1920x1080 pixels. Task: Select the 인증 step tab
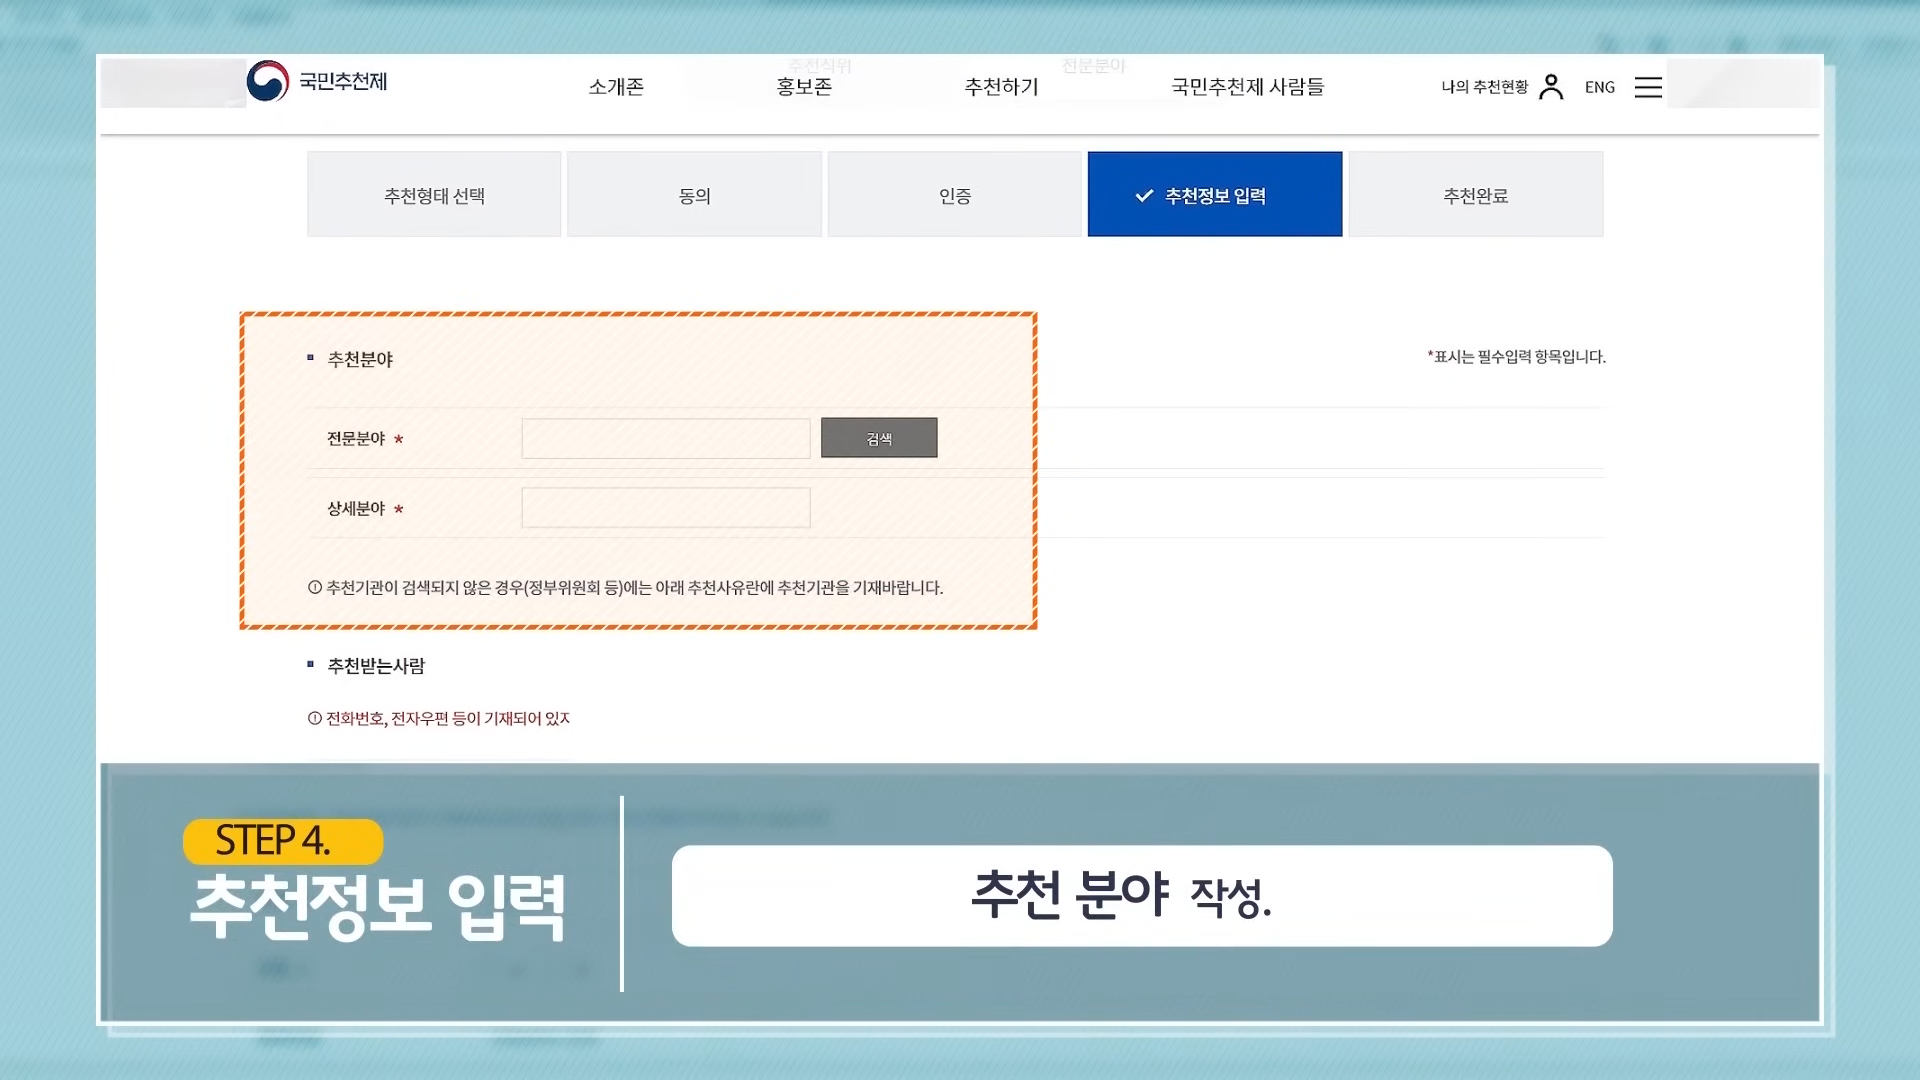(954, 195)
